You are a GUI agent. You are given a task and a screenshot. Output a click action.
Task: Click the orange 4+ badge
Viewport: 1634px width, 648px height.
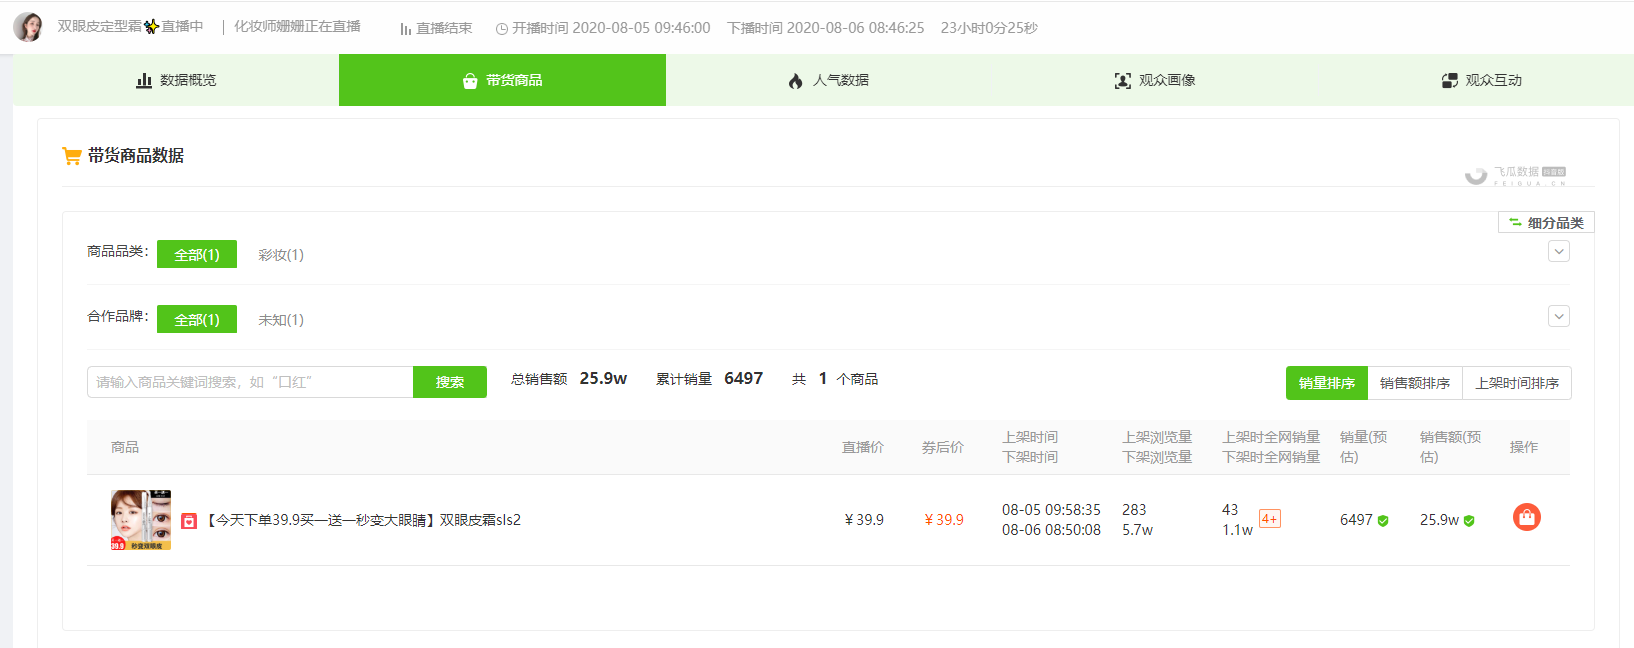[x=1270, y=519]
